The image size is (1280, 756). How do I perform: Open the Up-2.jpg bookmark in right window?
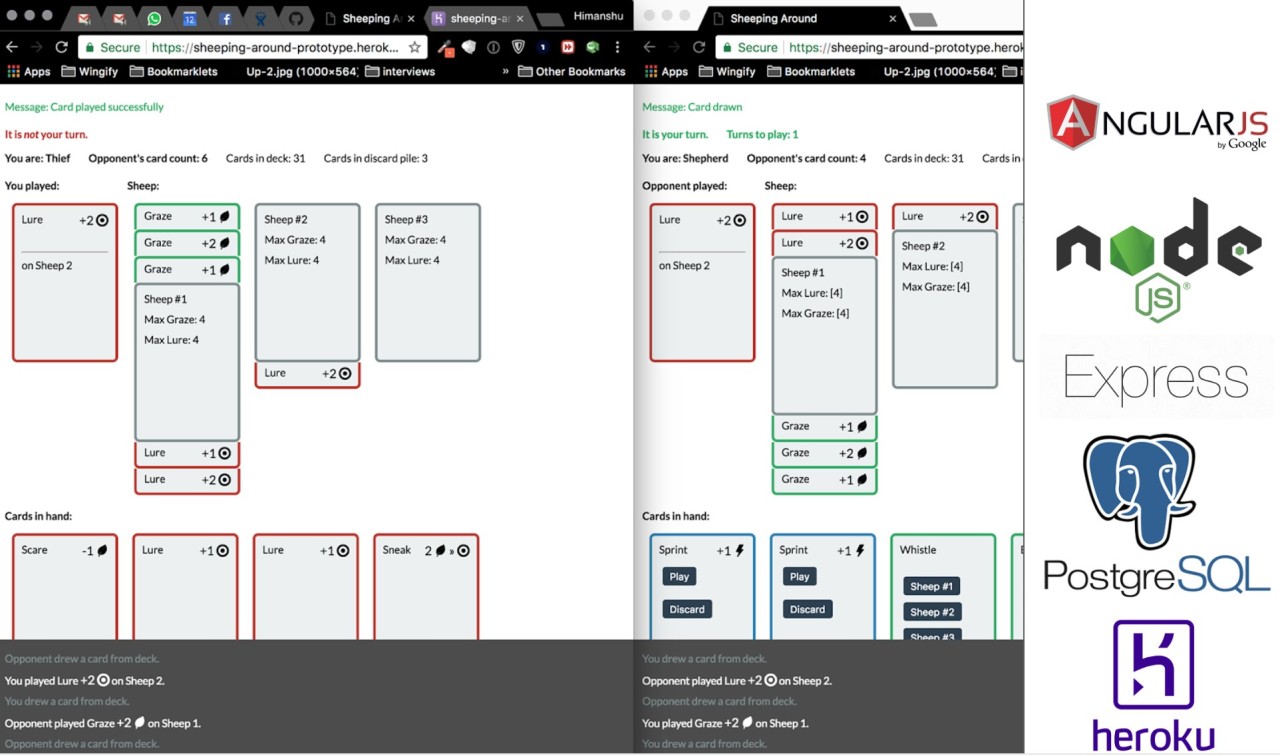click(x=939, y=72)
